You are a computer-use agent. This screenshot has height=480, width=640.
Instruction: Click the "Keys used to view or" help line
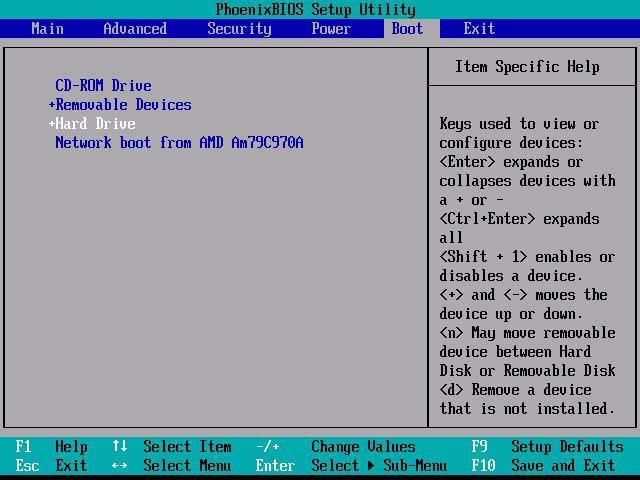click(x=519, y=123)
